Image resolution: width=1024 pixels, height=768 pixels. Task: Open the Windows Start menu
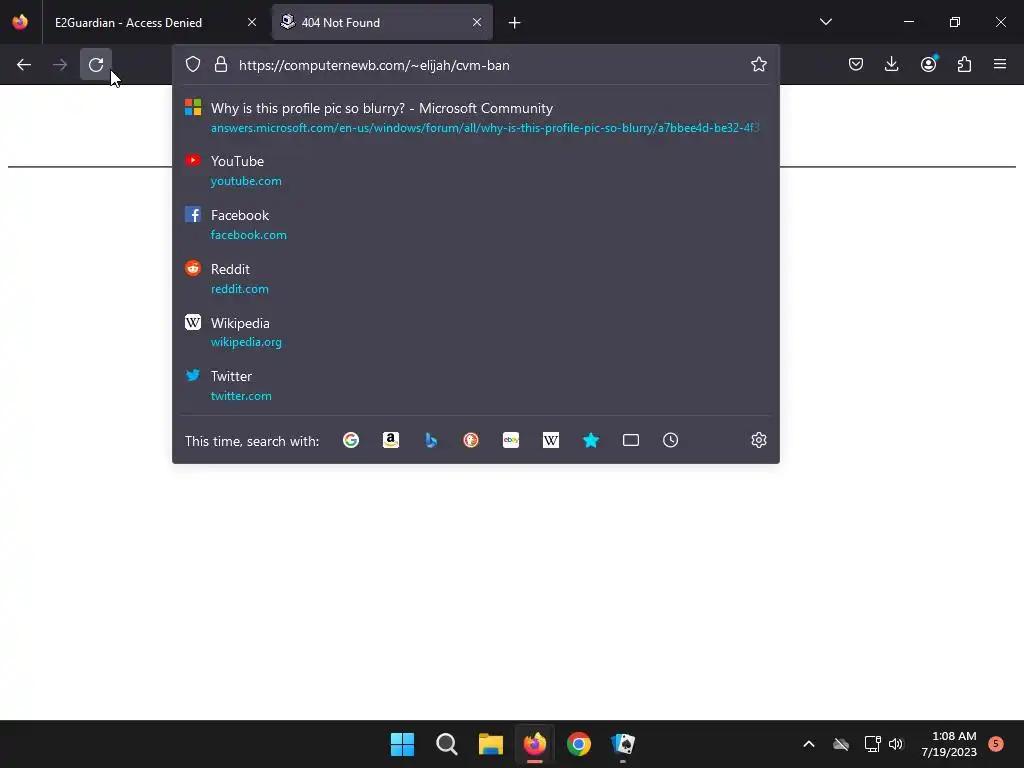click(x=402, y=744)
